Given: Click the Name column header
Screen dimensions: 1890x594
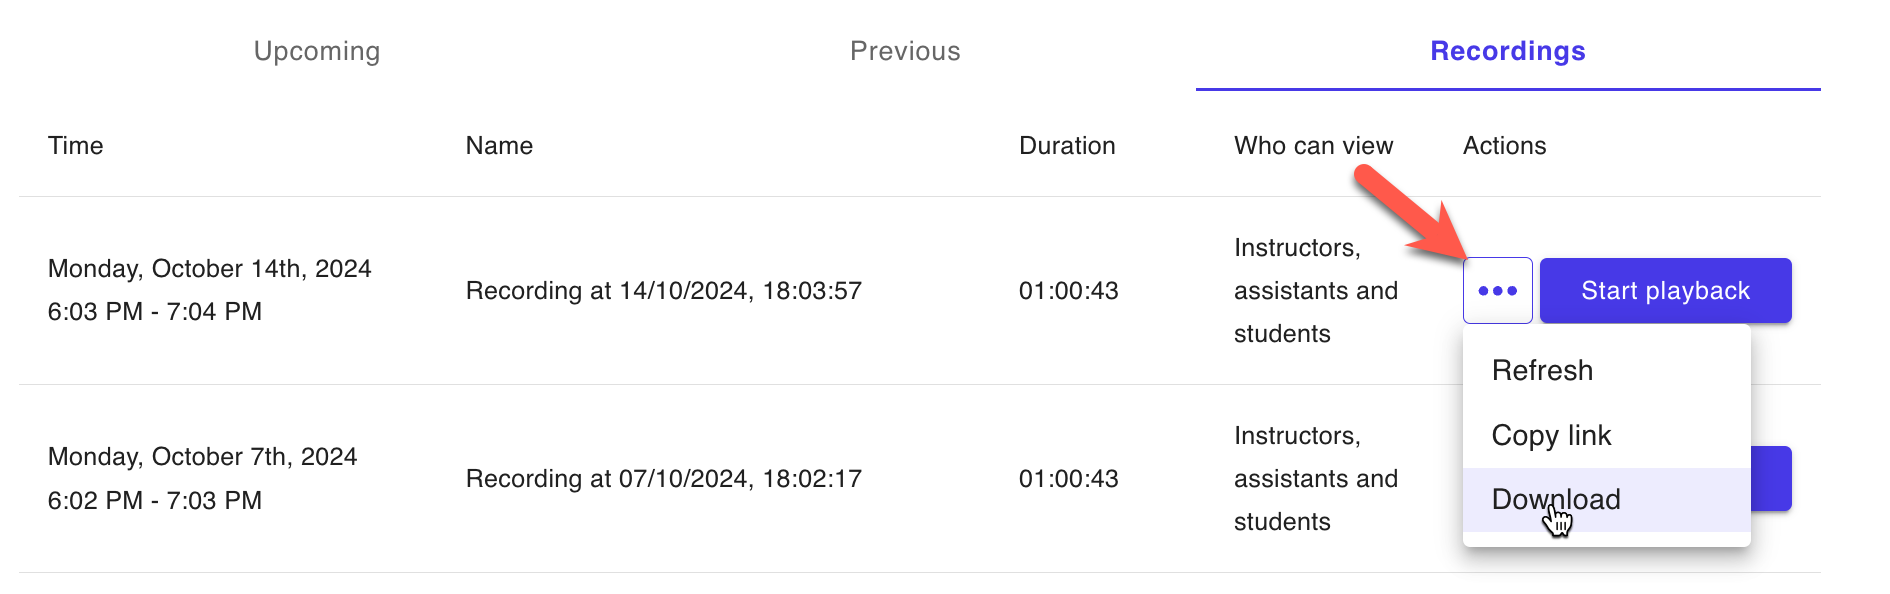Looking at the screenshot, I should click(499, 146).
